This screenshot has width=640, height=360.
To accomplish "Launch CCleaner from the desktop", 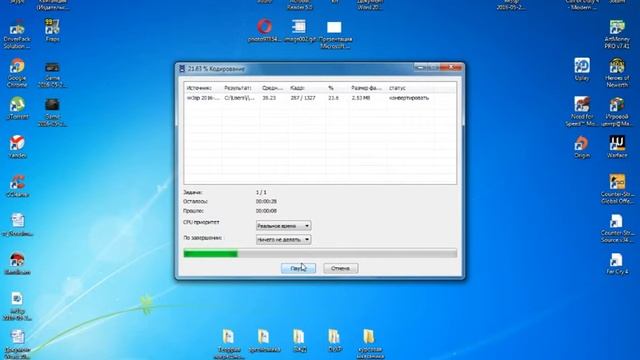I will (17, 186).
